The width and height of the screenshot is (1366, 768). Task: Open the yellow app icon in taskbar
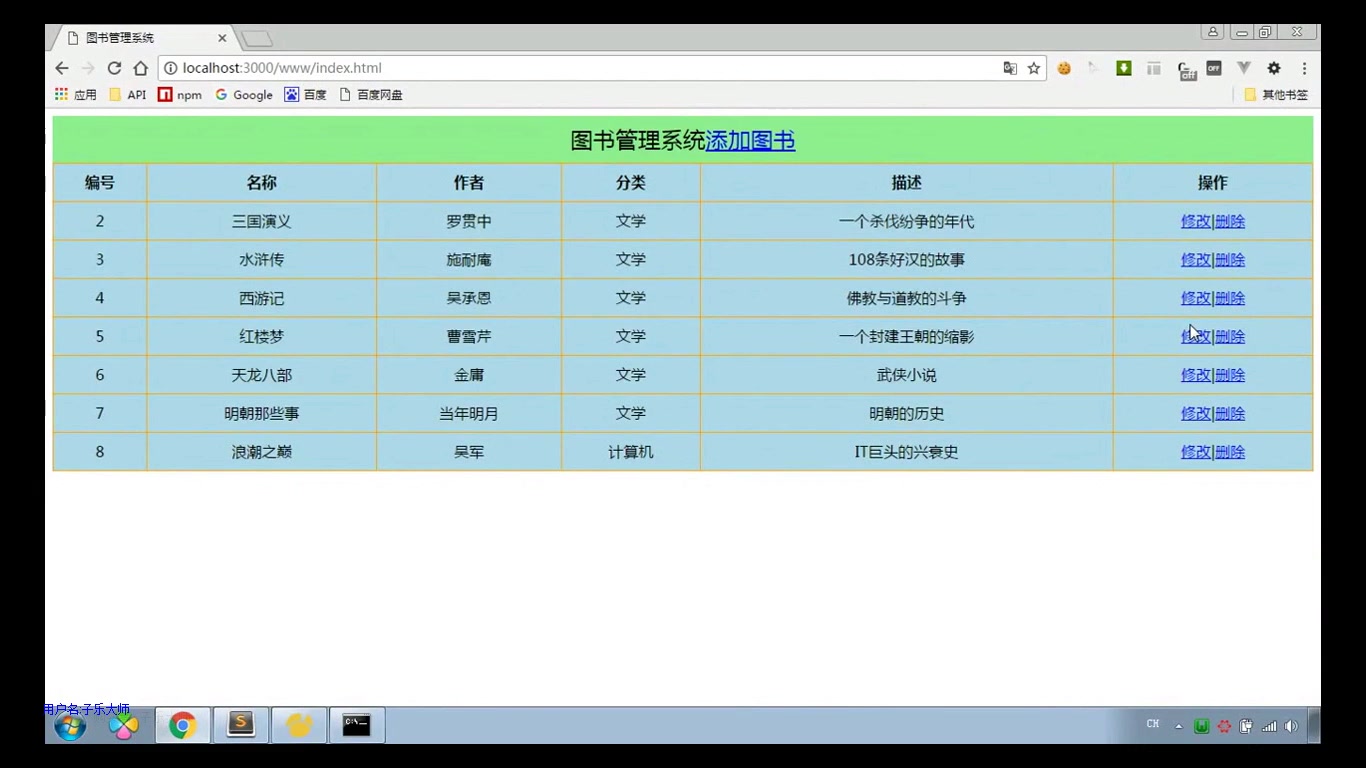point(299,726)
